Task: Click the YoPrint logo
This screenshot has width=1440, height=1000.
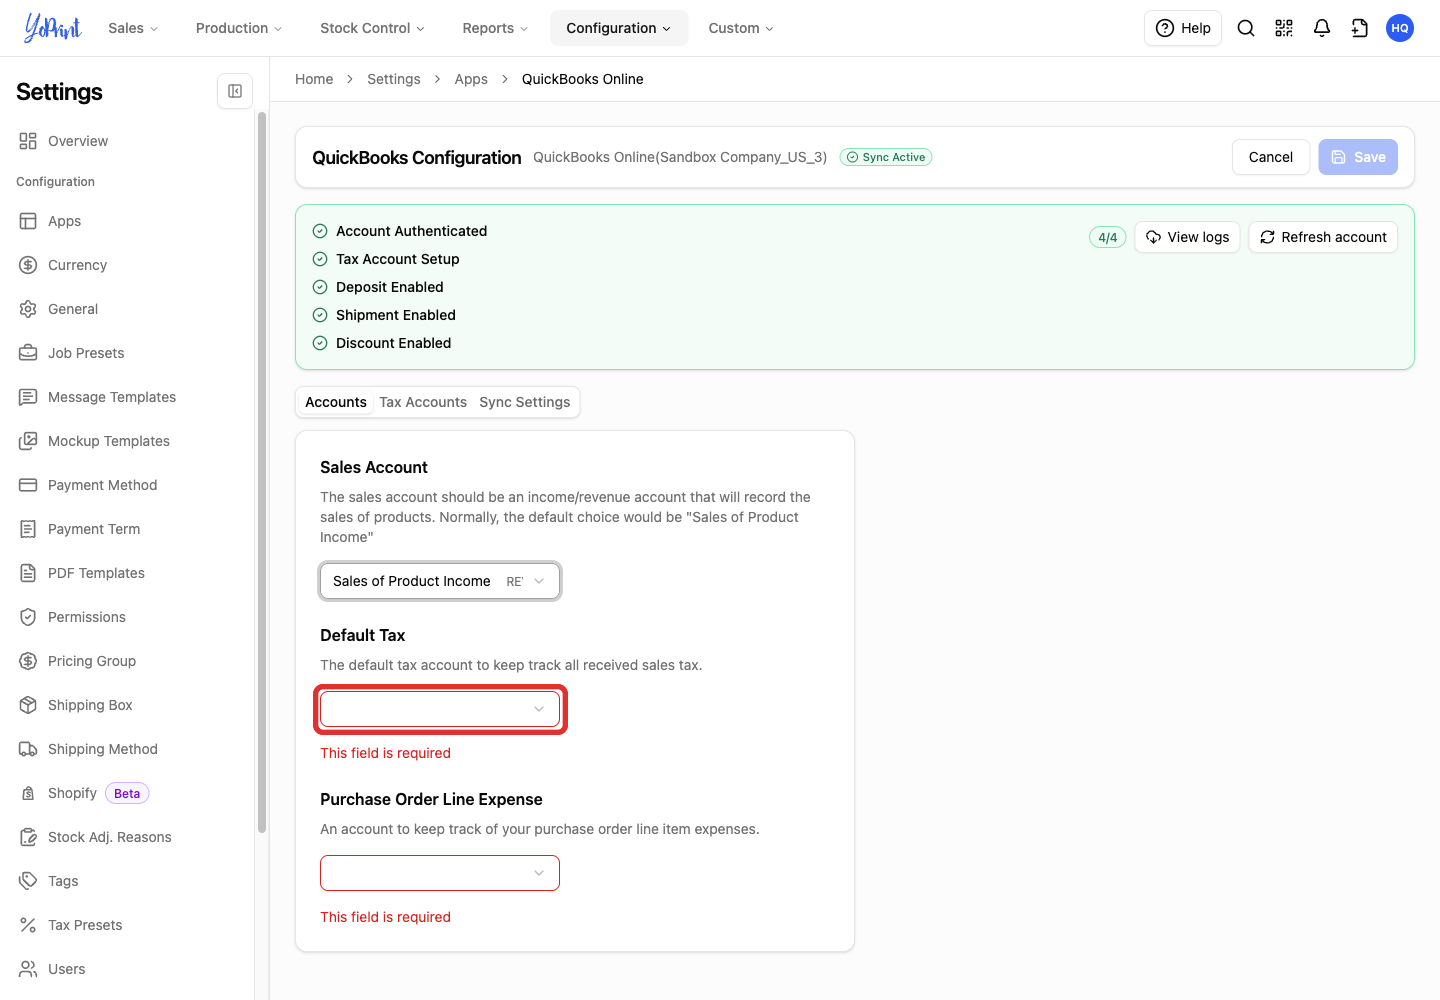Action: coord(53,28)
